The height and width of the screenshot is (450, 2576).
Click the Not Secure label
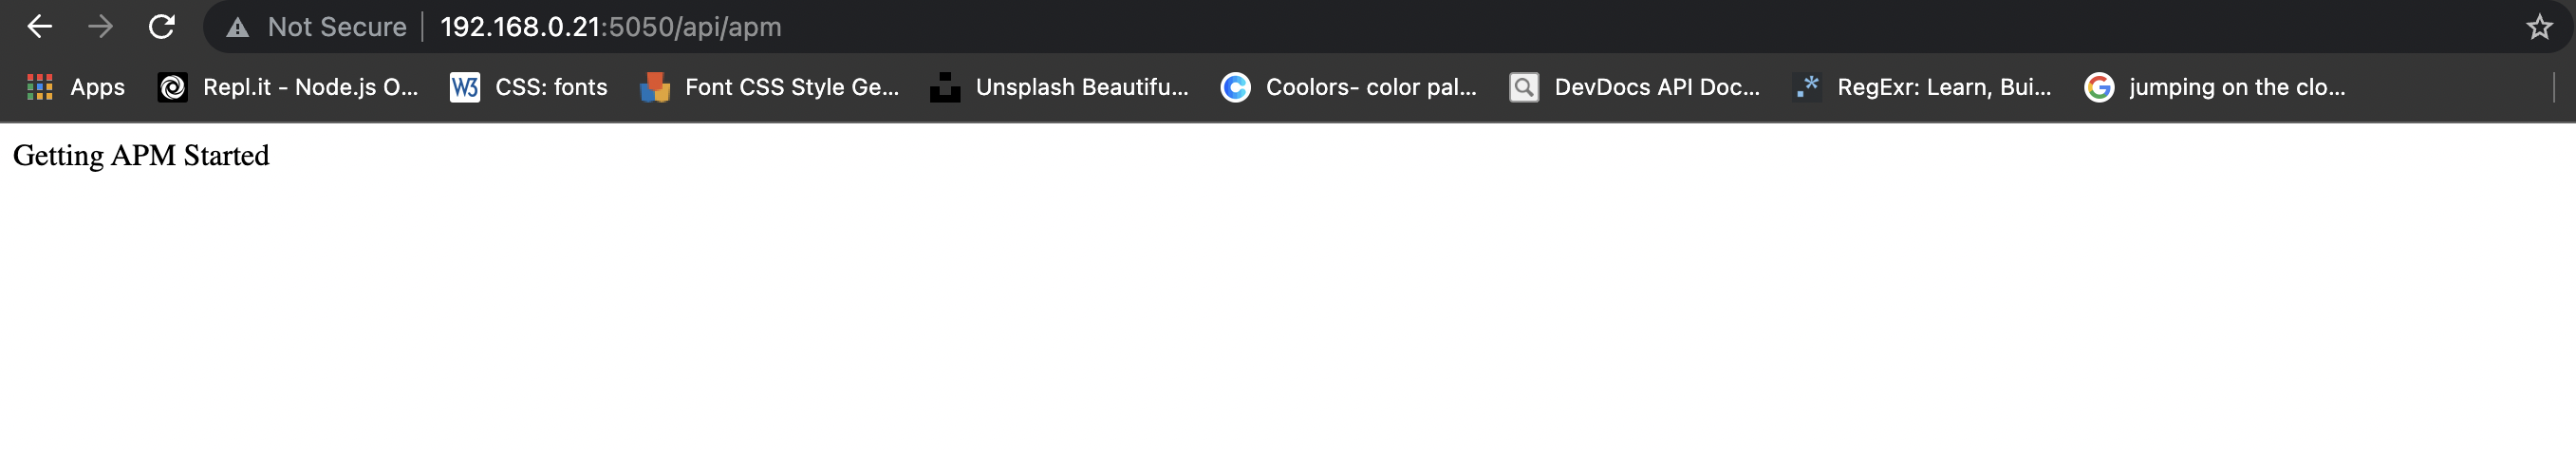pos(337,27)
